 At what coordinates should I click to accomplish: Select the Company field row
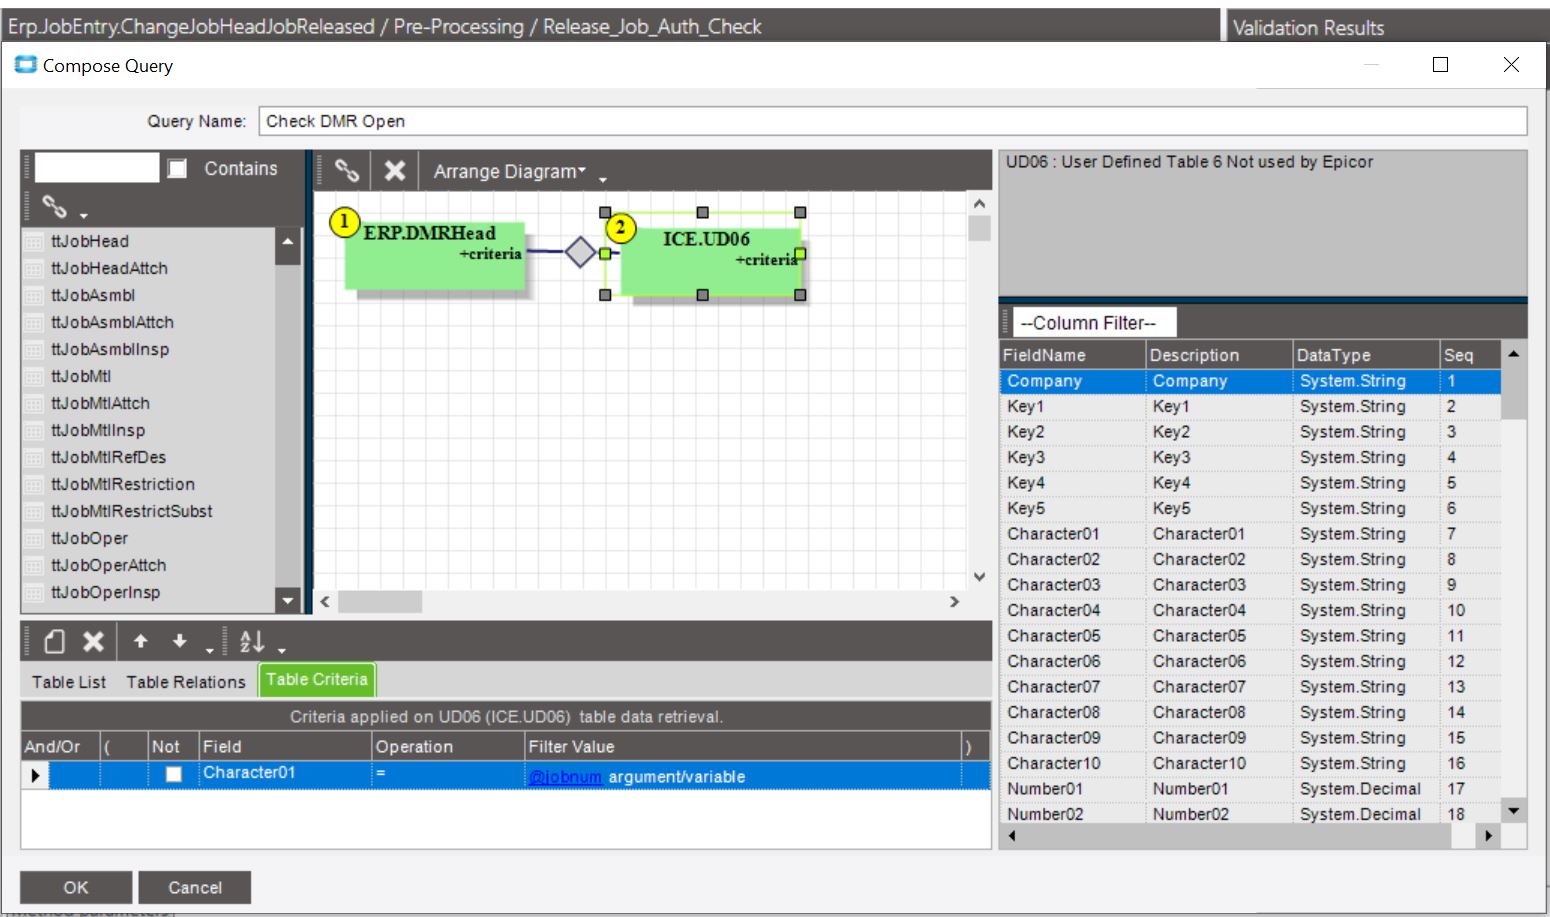click(1250, 381)
